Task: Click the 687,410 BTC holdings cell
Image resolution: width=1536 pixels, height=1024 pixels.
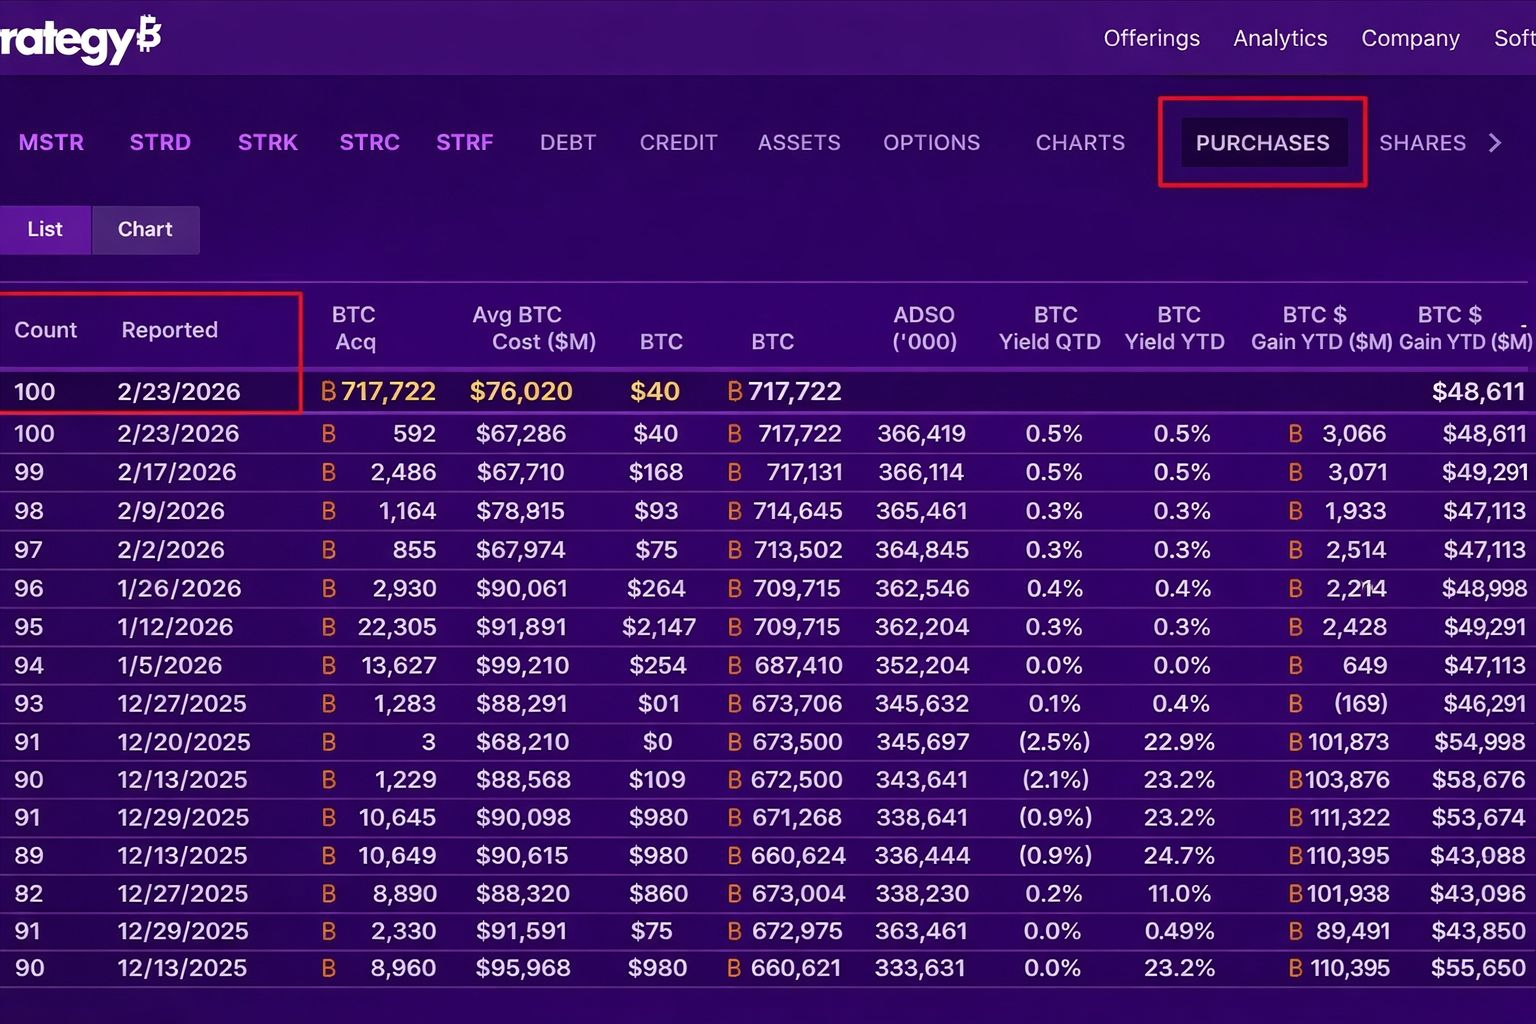Action: tap(797, 665)
